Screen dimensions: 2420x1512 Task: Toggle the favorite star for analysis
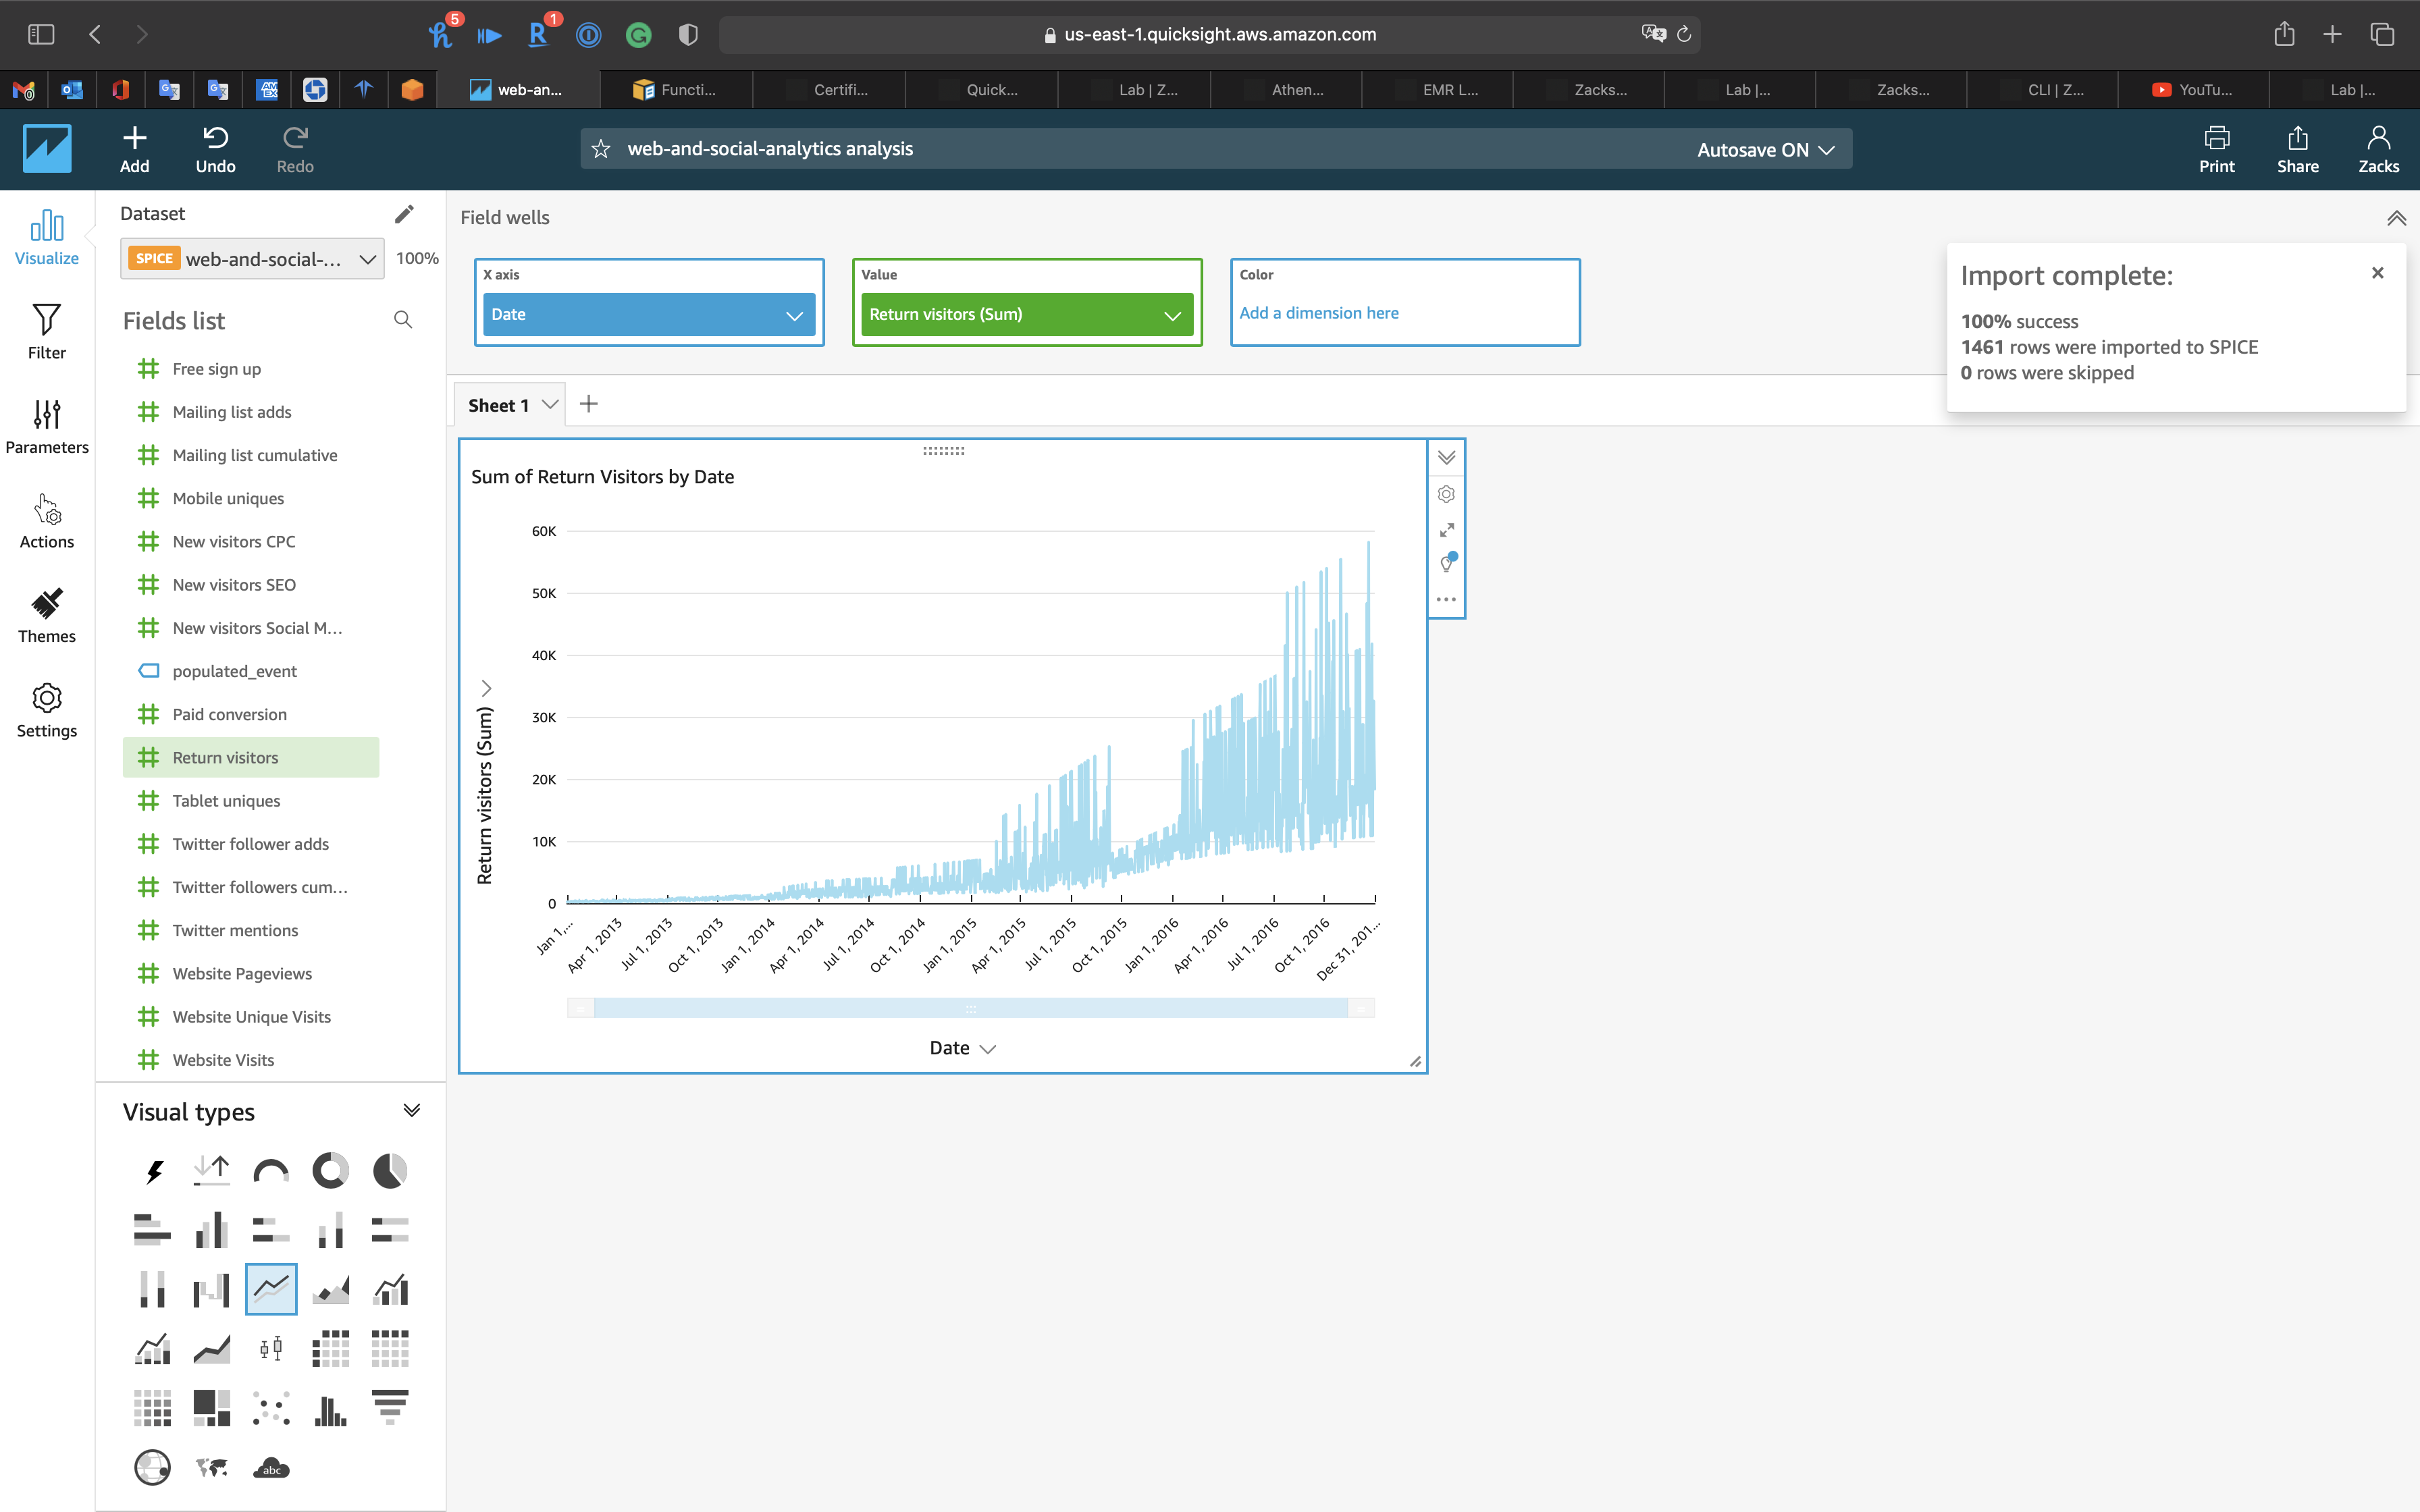601,149
